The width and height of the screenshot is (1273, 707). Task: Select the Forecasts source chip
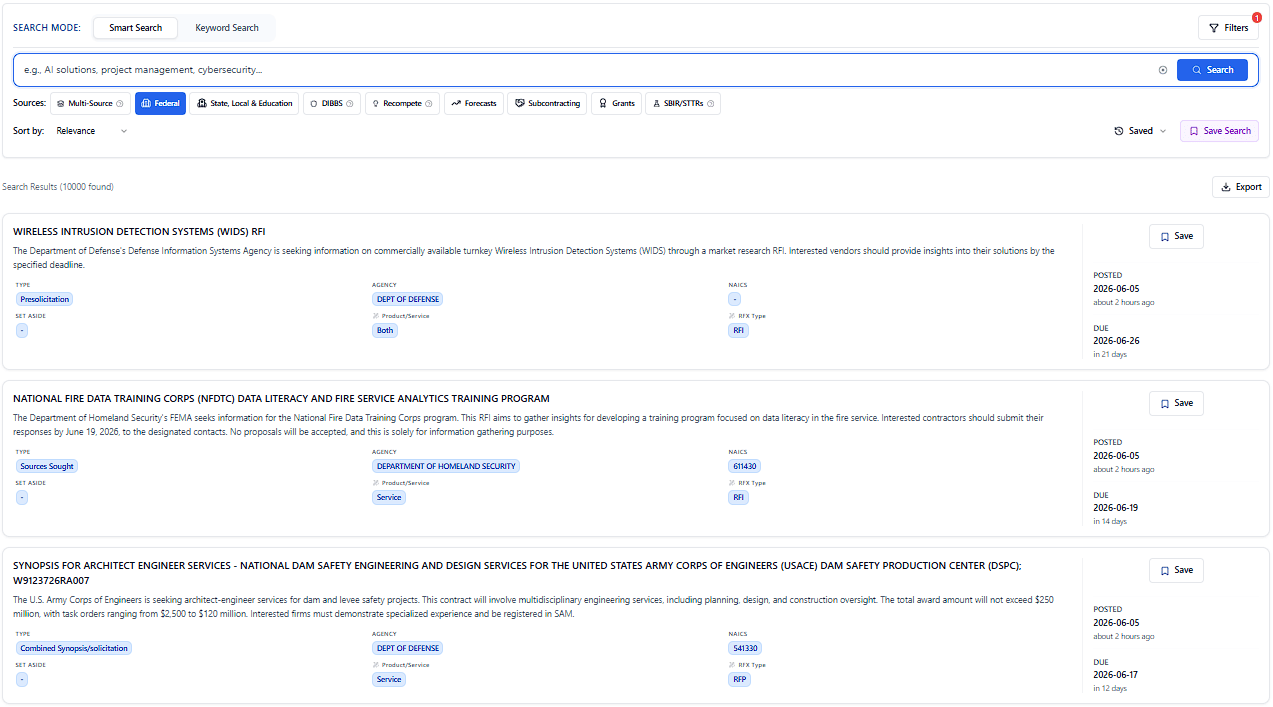coord(473,104)
